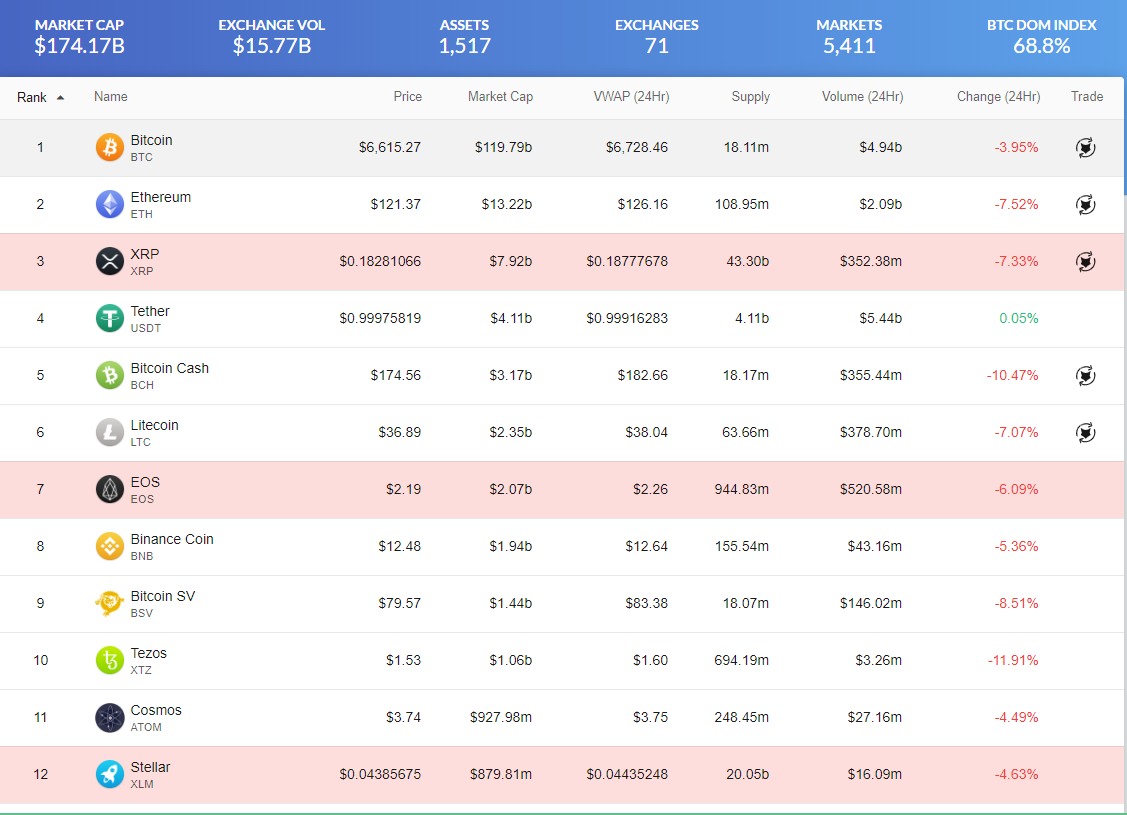The image size is (1127, 815).
Task: Click Stellar price $0.04385675
Action: pyautogui.click(x=380, y=774)
